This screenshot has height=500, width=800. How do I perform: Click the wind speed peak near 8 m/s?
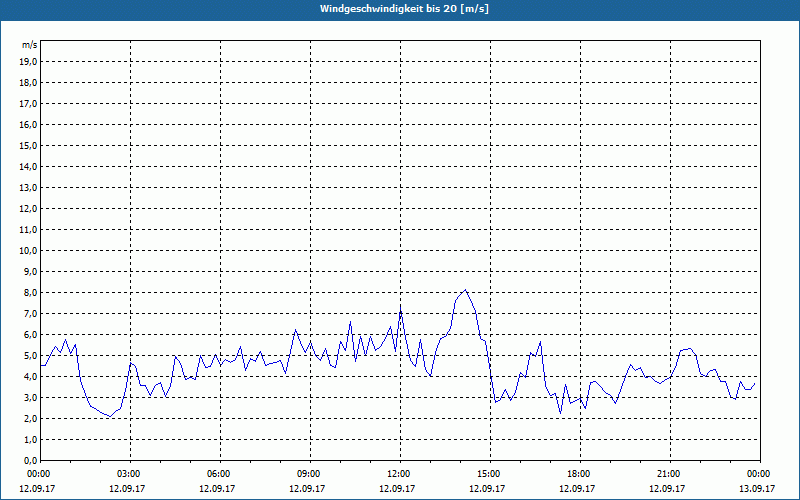point(465,290)
